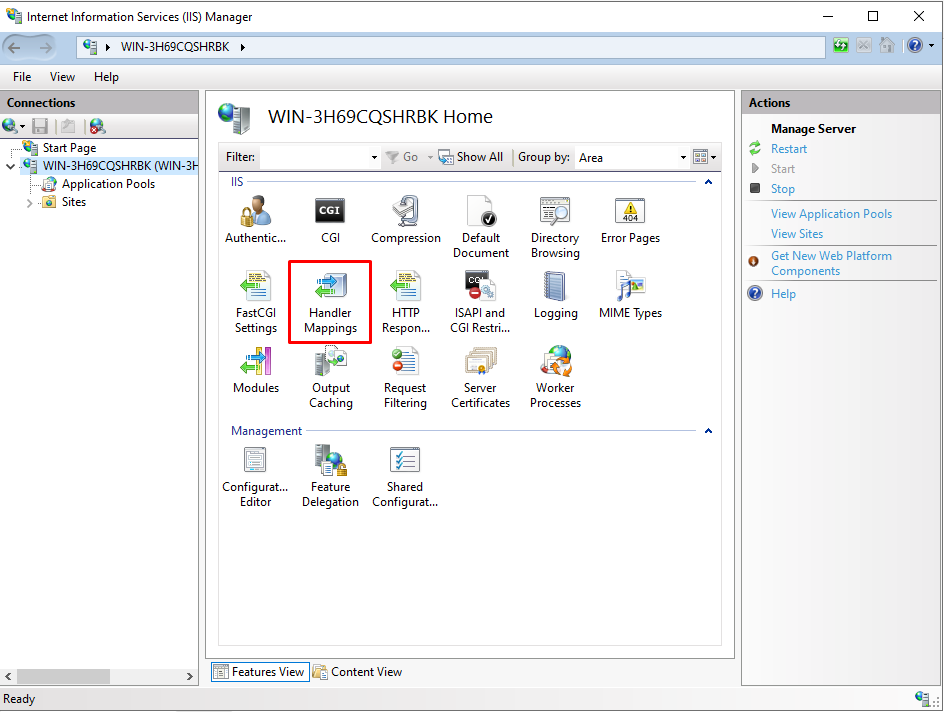Open the Request Filtering feature

(x=405, y=377)
